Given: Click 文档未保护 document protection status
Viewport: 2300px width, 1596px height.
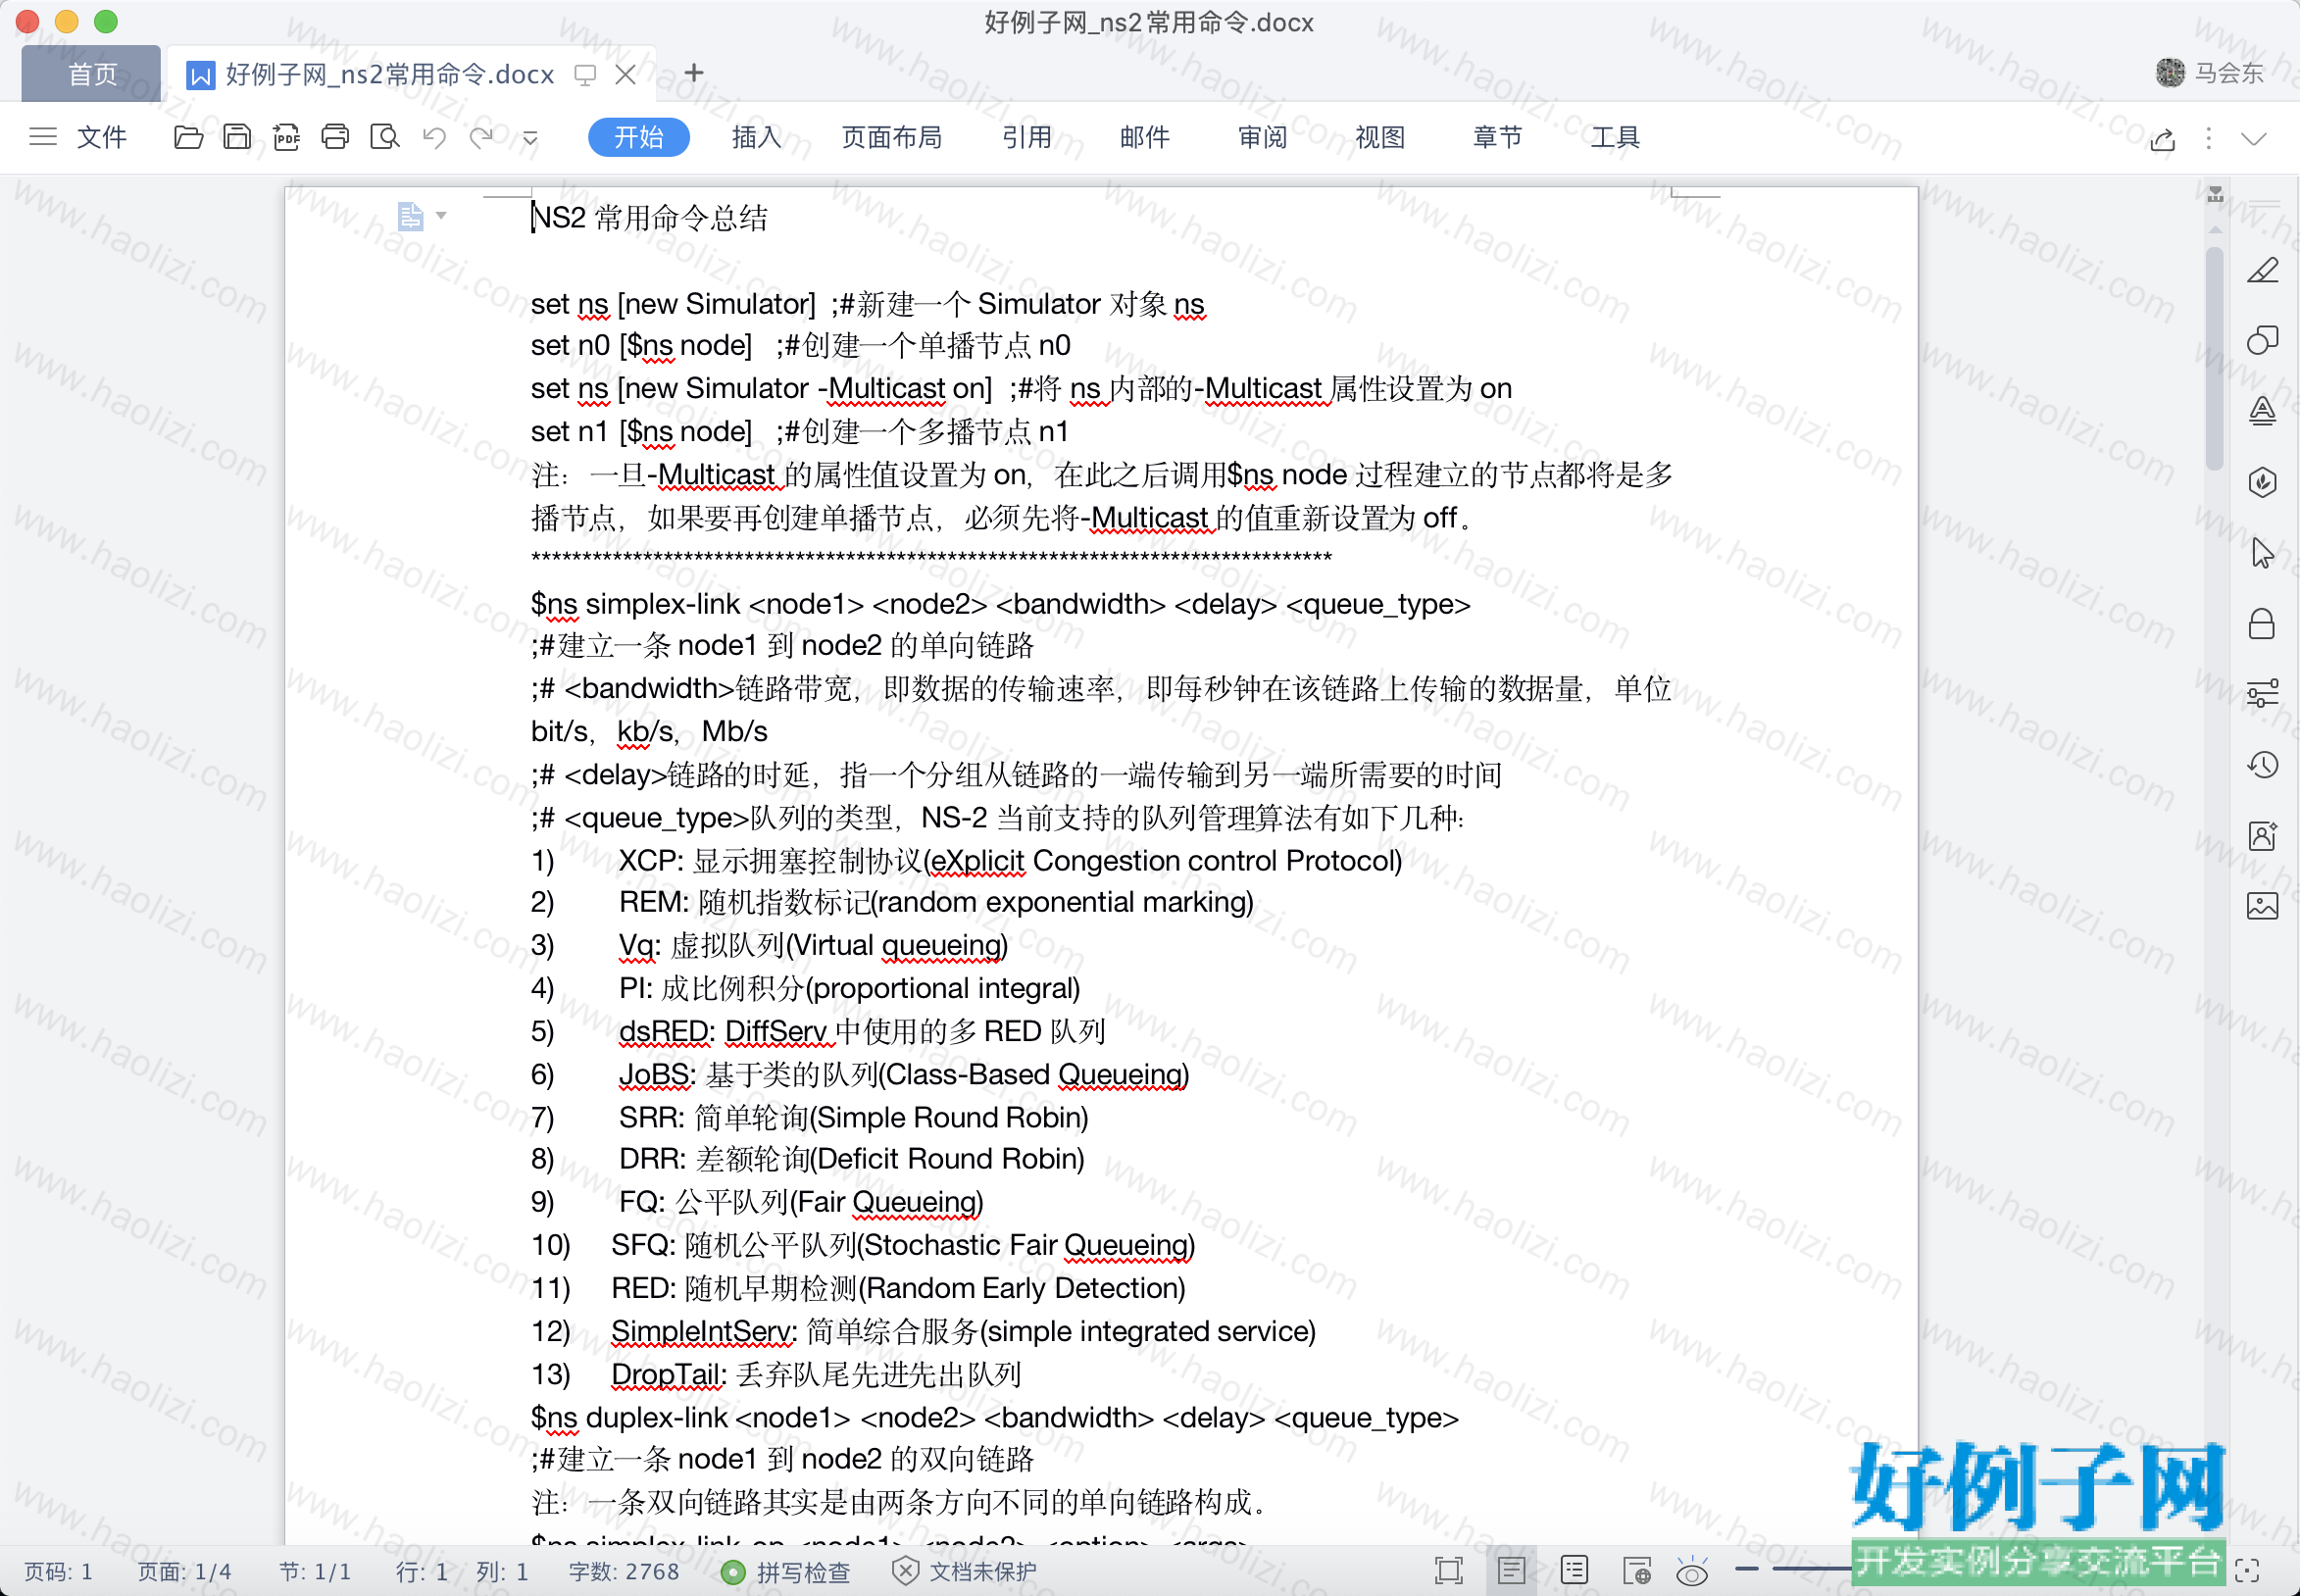Looking at the screenshot, I should point(964,1572).
